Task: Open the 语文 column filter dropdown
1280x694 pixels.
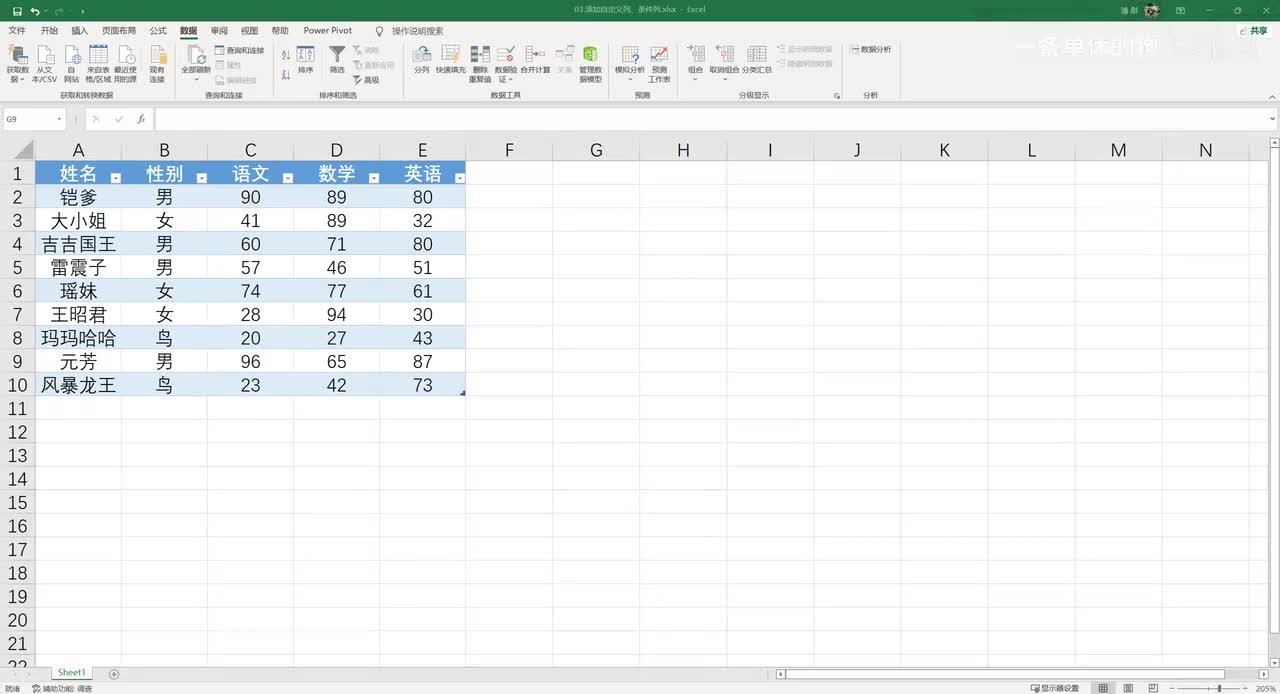Action: click(x=288, y=178)
